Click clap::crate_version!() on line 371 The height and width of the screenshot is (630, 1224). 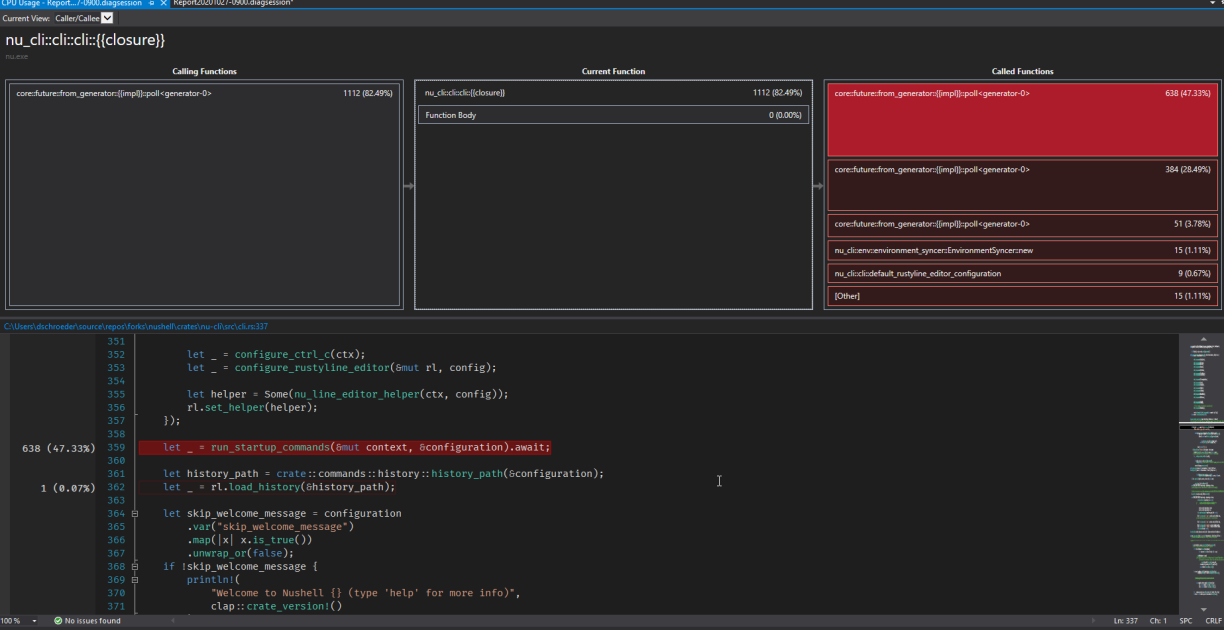click(276, 606)
